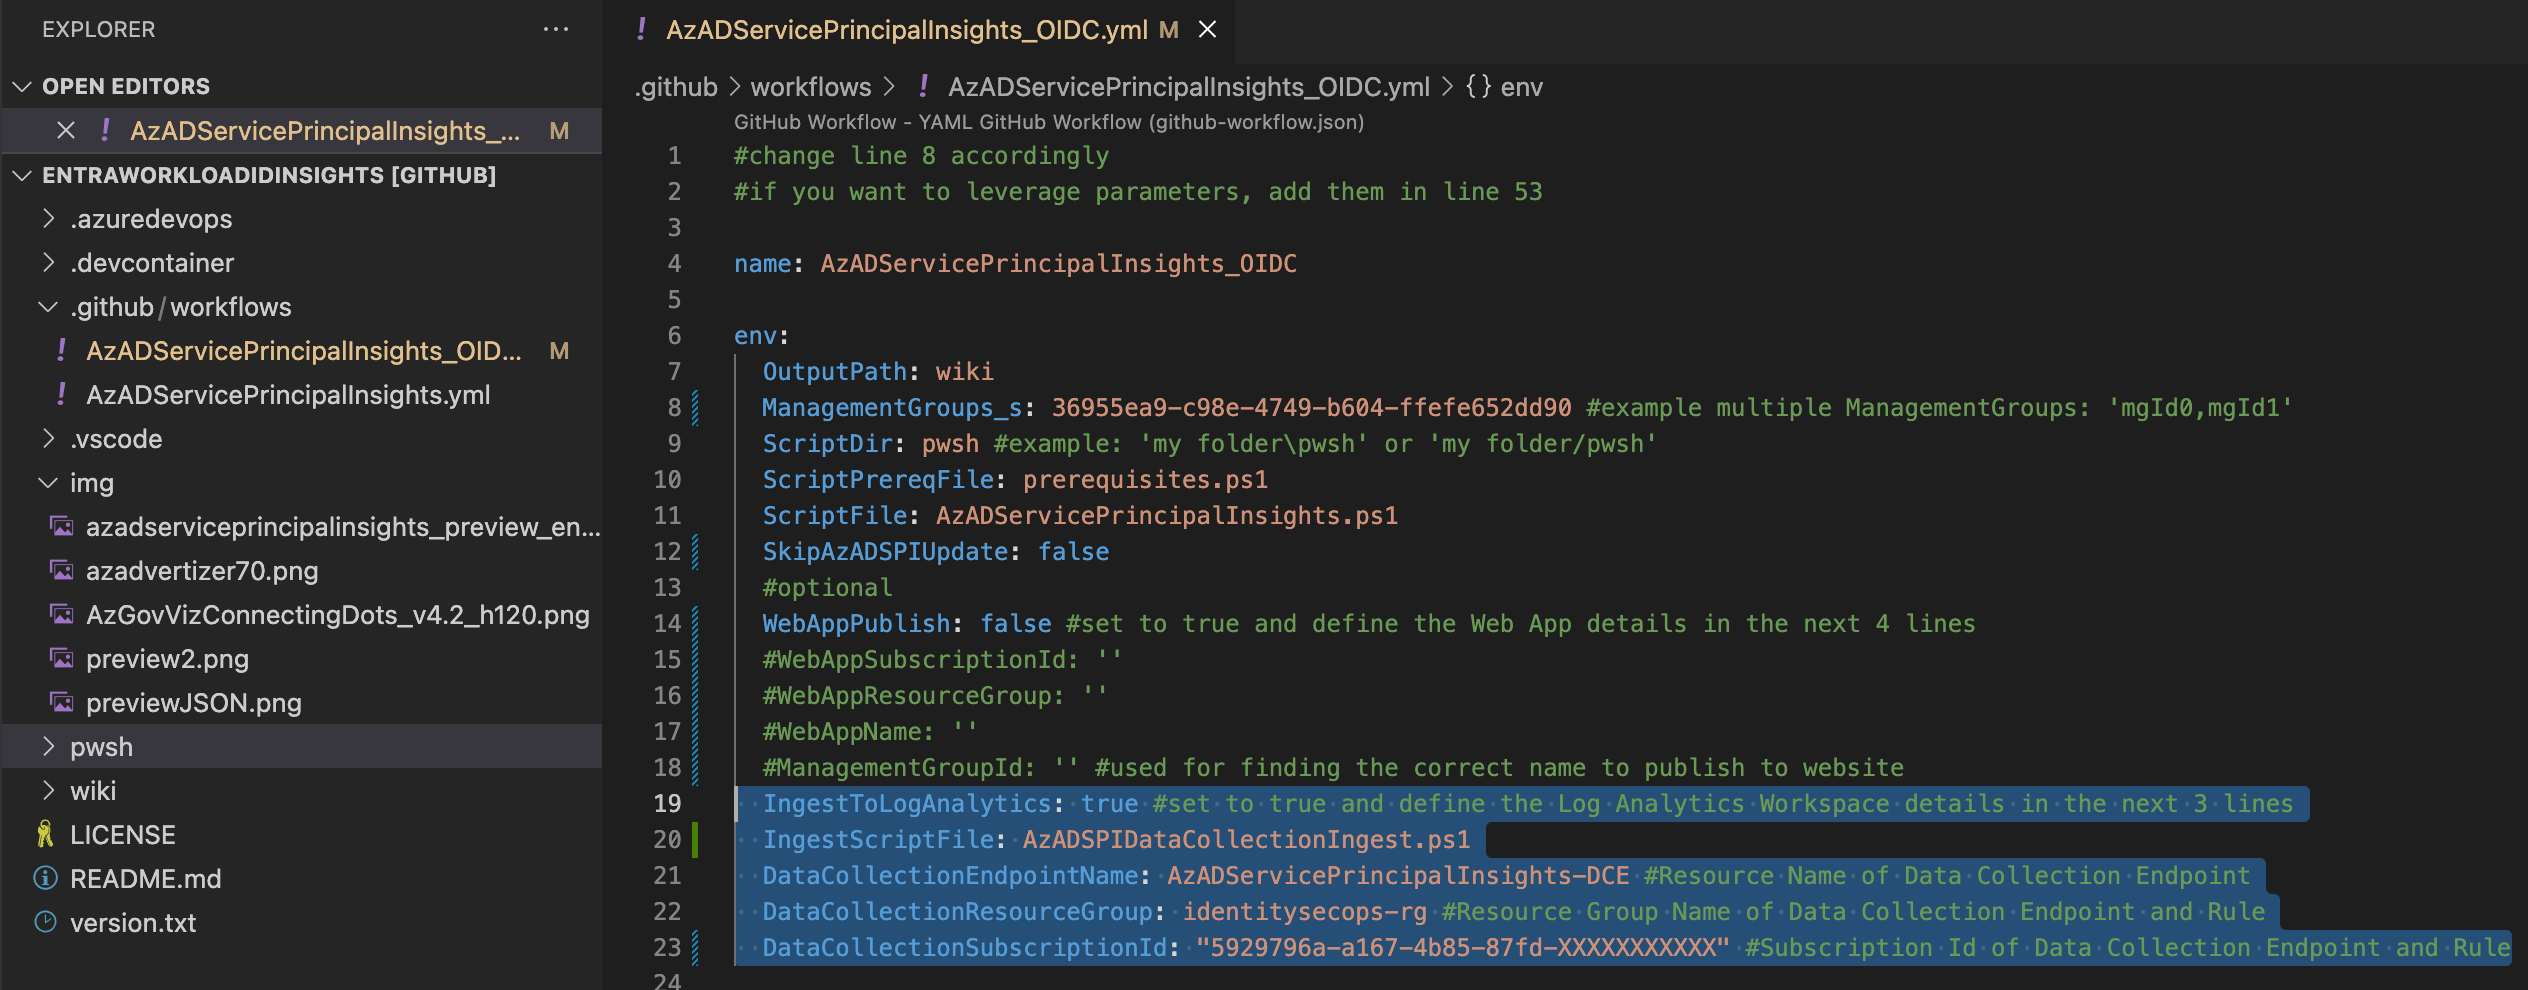Click DataCollectionEndpointName key on line 21
The image size is (2528, 990).
[x=950, y=876]
